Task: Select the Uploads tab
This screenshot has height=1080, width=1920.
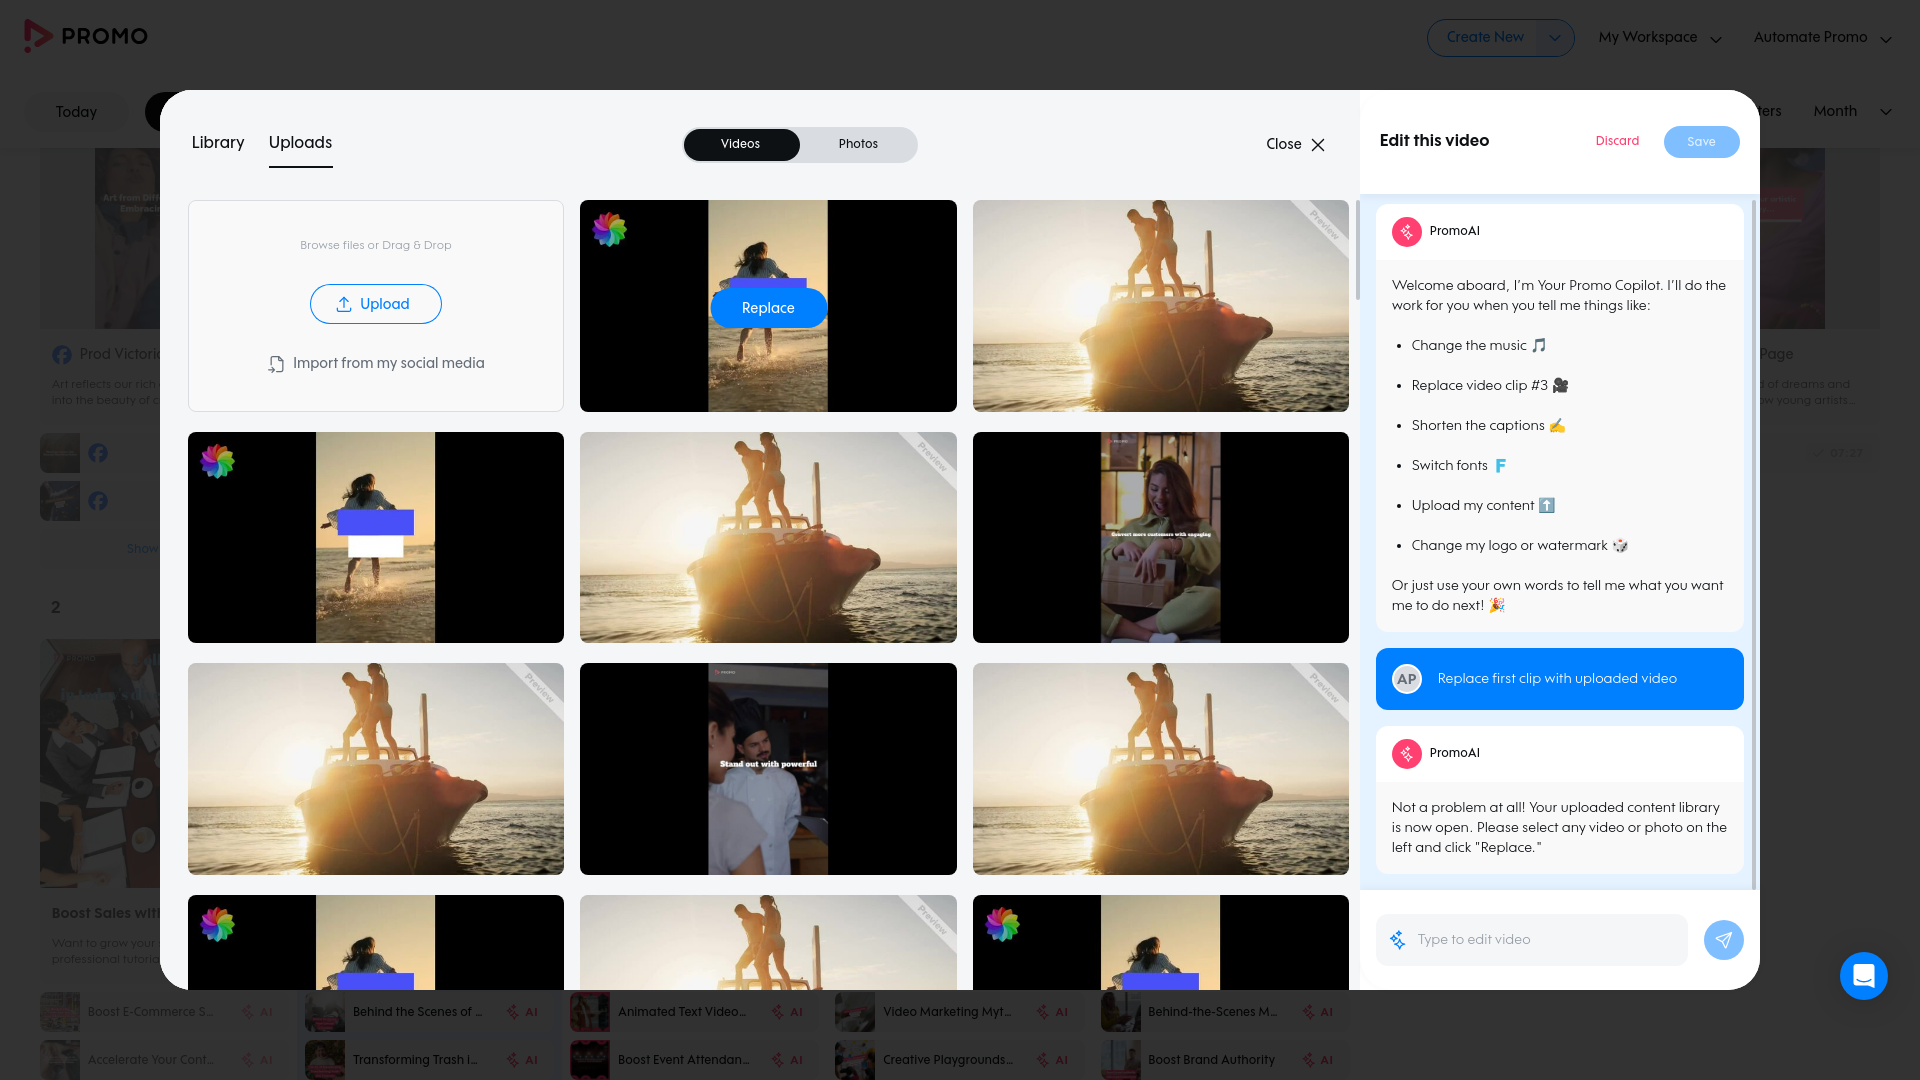Action: [x=300, y=143]
